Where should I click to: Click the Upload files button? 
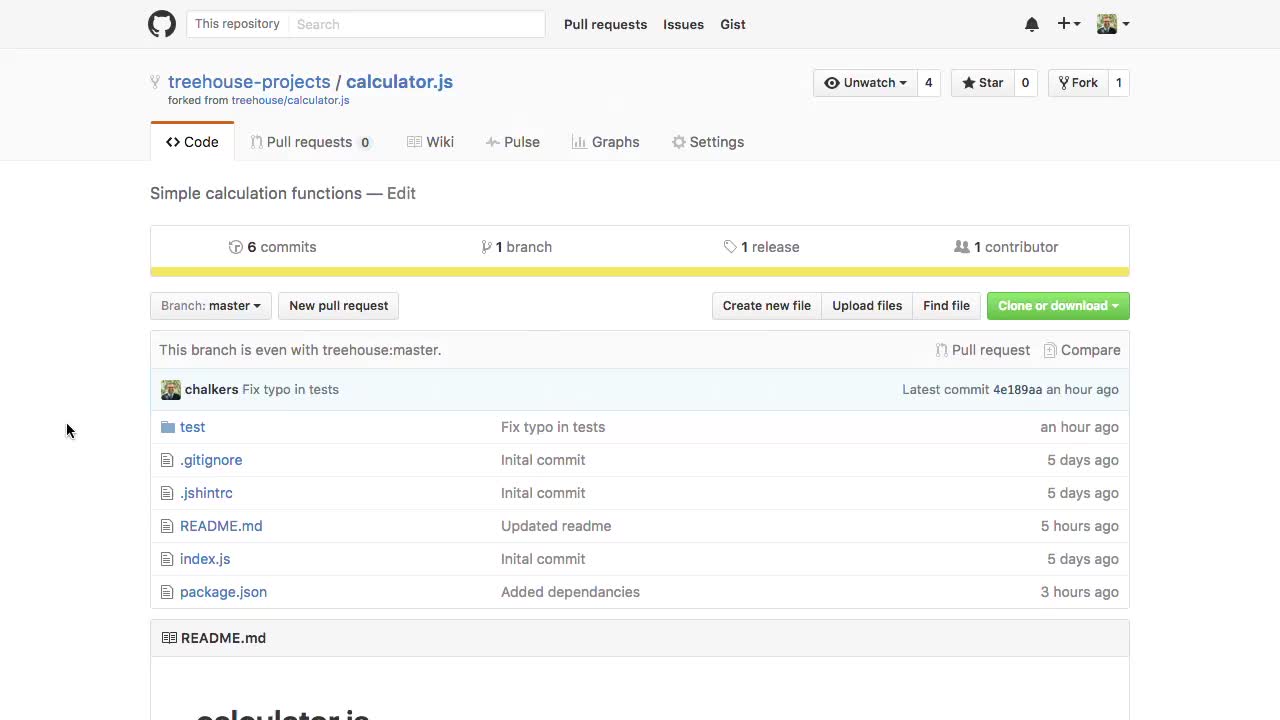pos(867,306)
